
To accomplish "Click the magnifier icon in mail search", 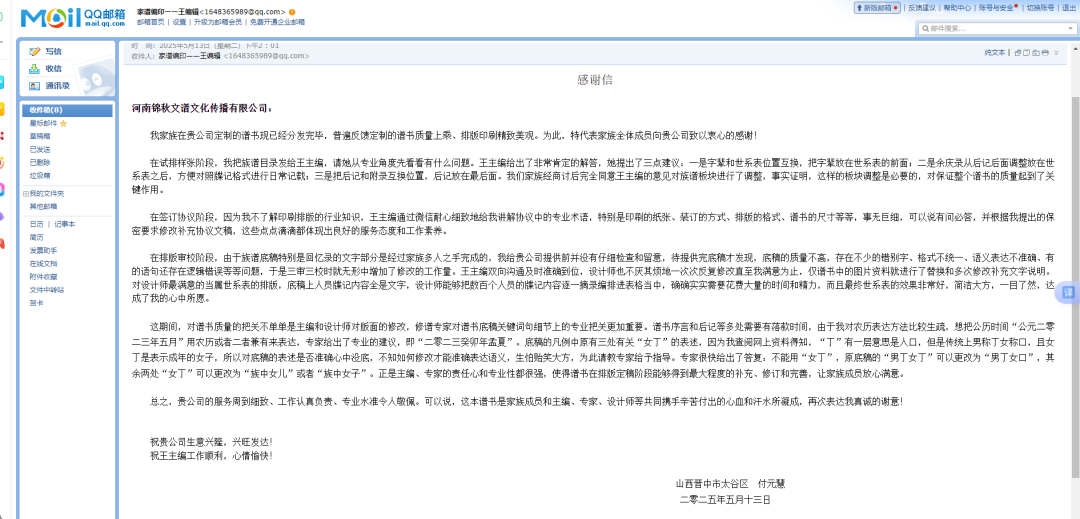I will click(x=924, y=28).
